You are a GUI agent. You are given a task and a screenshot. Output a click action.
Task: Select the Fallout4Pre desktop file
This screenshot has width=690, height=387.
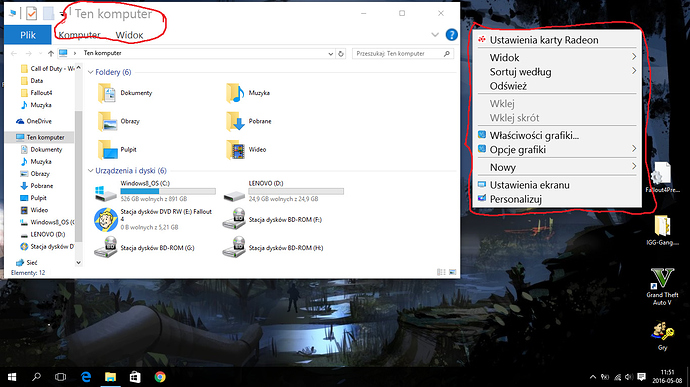(x=662, y=177)
